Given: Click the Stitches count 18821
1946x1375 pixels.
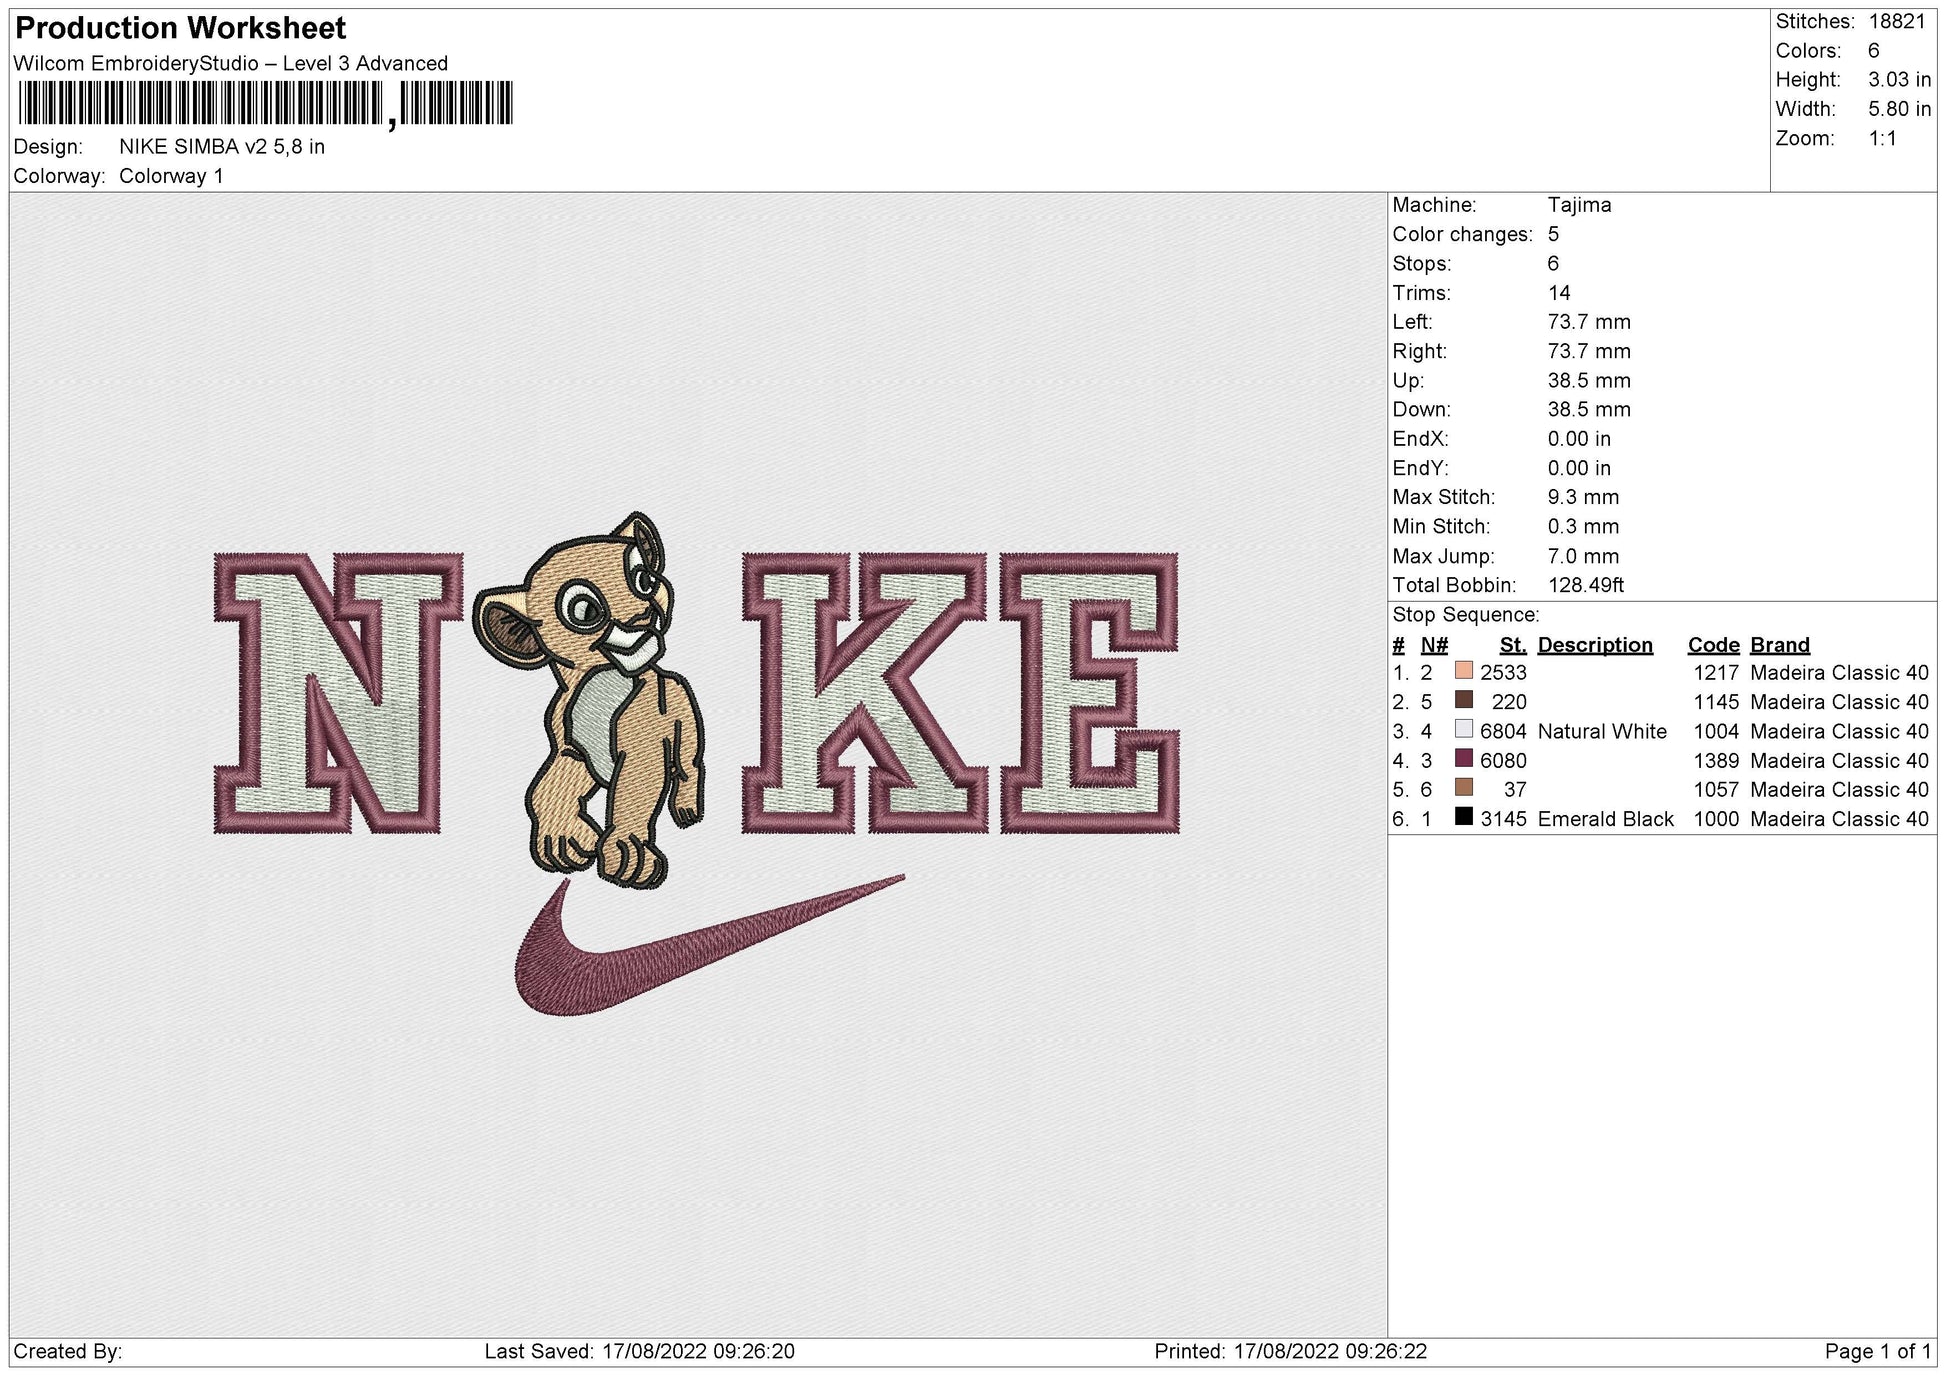Looking at the screenshot, I should tap(1900, 20).
